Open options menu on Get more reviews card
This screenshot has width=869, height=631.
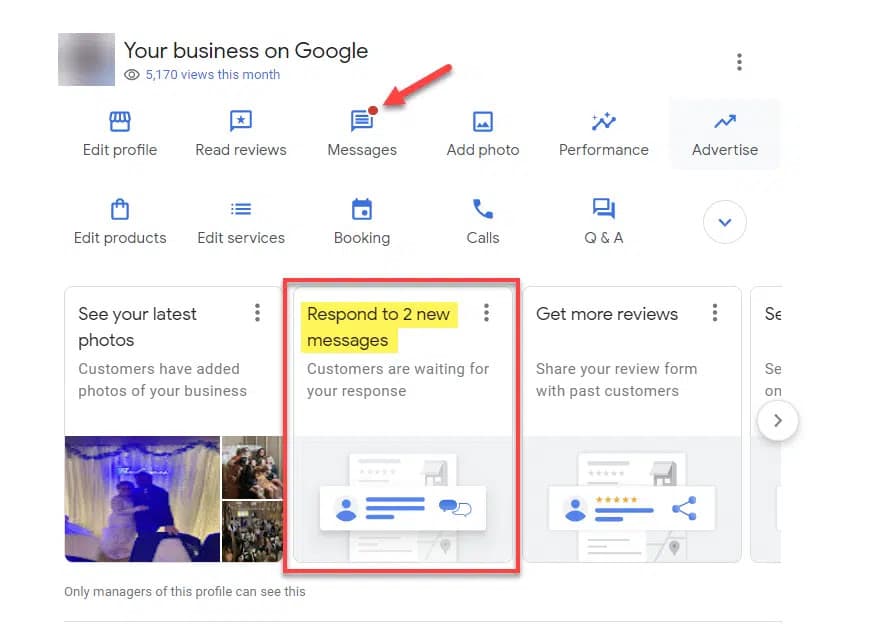click(715, 313)
